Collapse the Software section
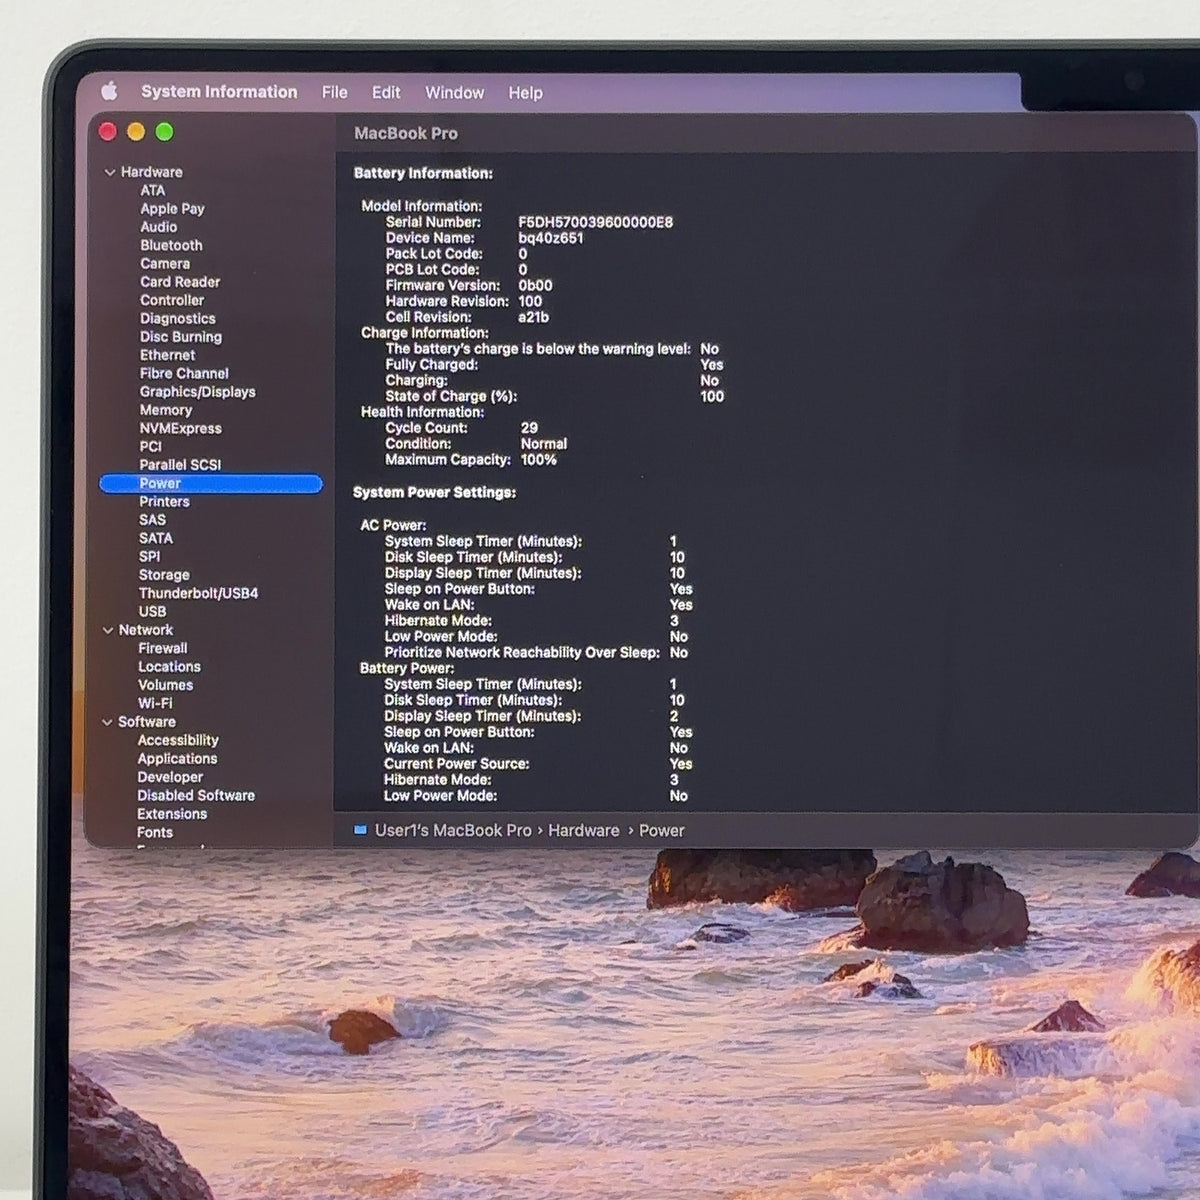Screen dimensions: 1200x1200 (108, 722)
